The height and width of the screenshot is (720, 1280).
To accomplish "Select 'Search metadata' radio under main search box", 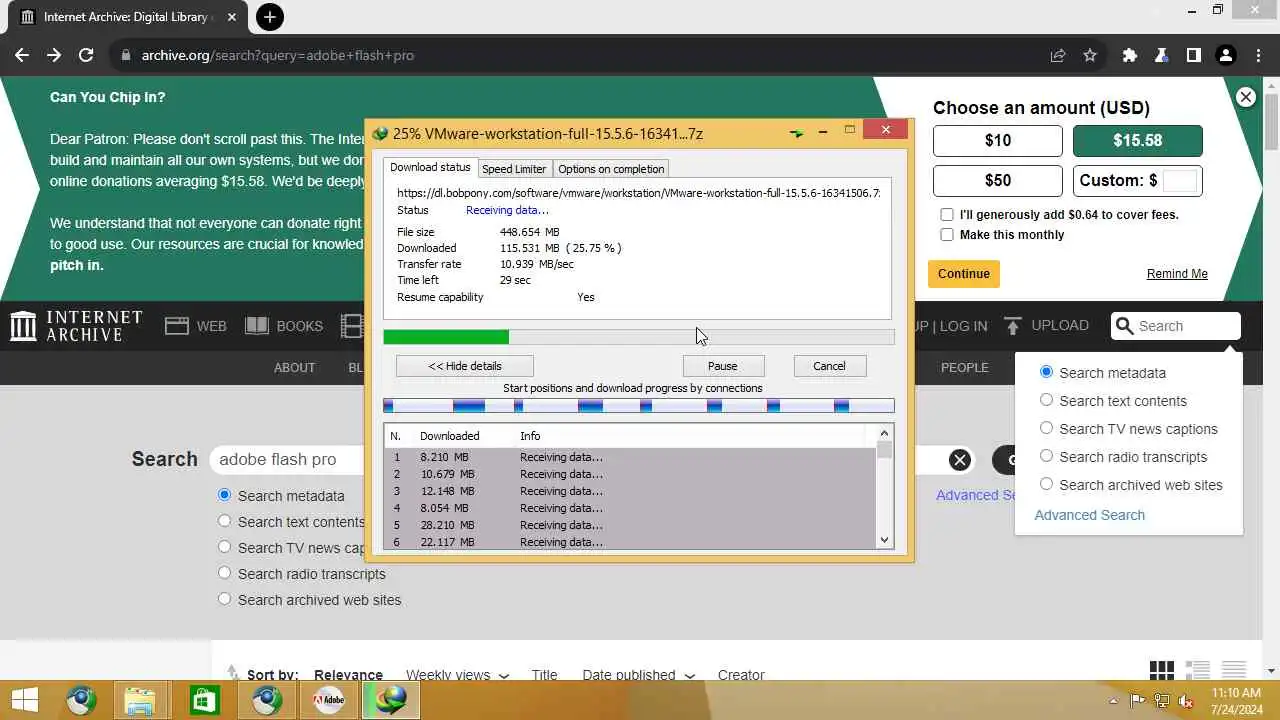I will click(224, 495).
